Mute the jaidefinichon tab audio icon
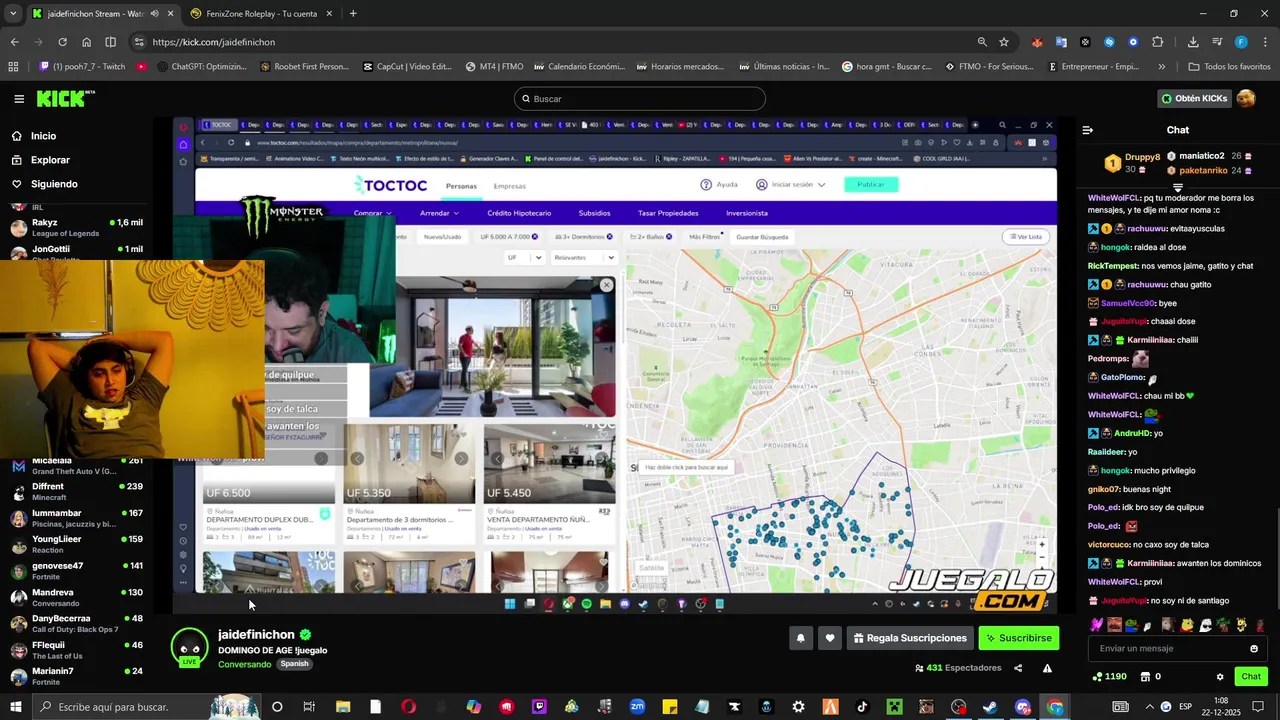 click(x=154, y=14)
